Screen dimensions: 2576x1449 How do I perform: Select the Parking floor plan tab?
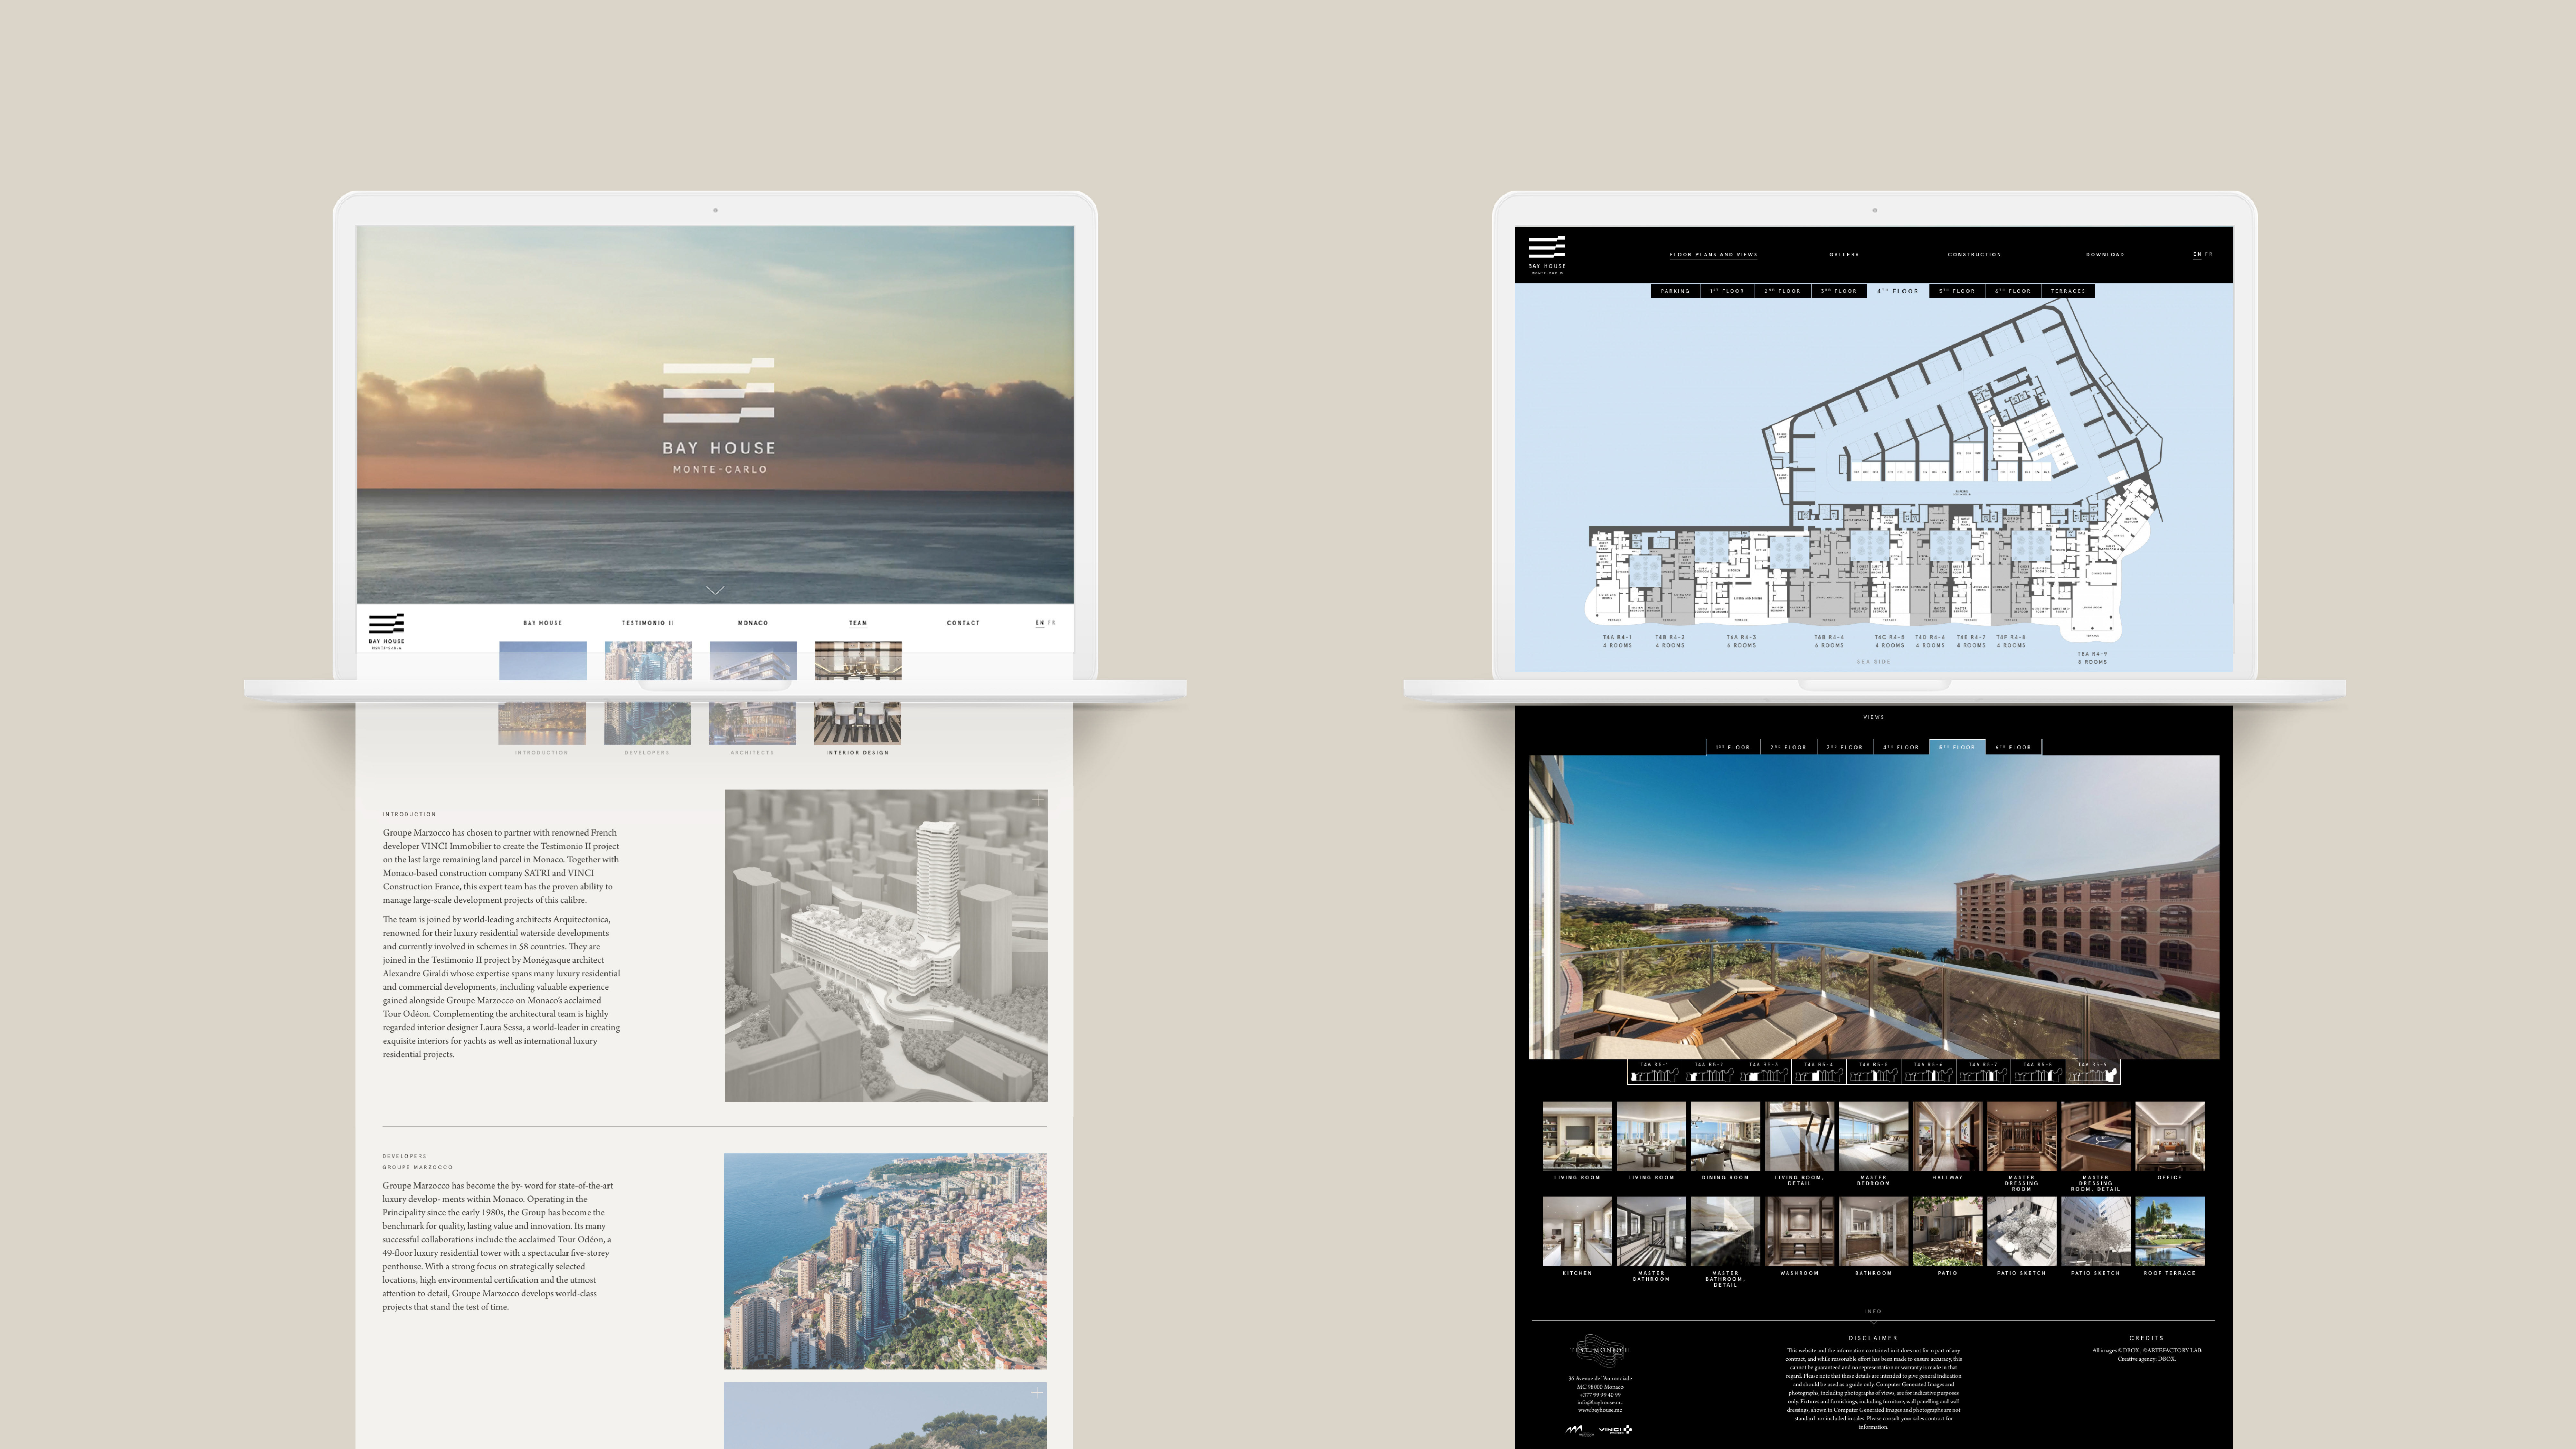click(1675, 291)
